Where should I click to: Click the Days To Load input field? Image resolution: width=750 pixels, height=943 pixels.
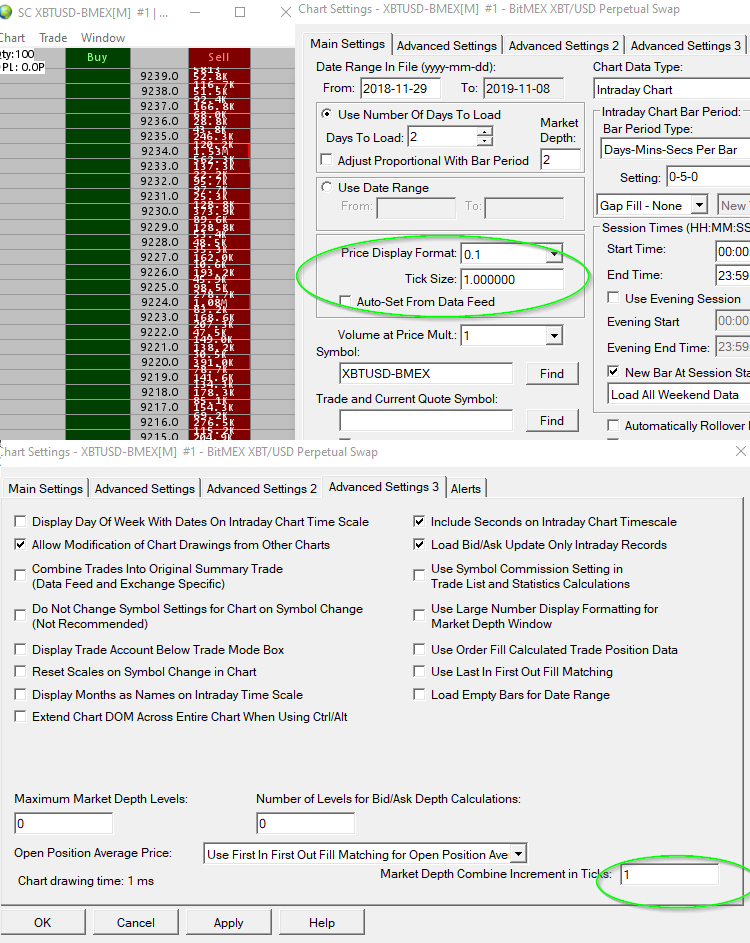click(x=443, y=137)
